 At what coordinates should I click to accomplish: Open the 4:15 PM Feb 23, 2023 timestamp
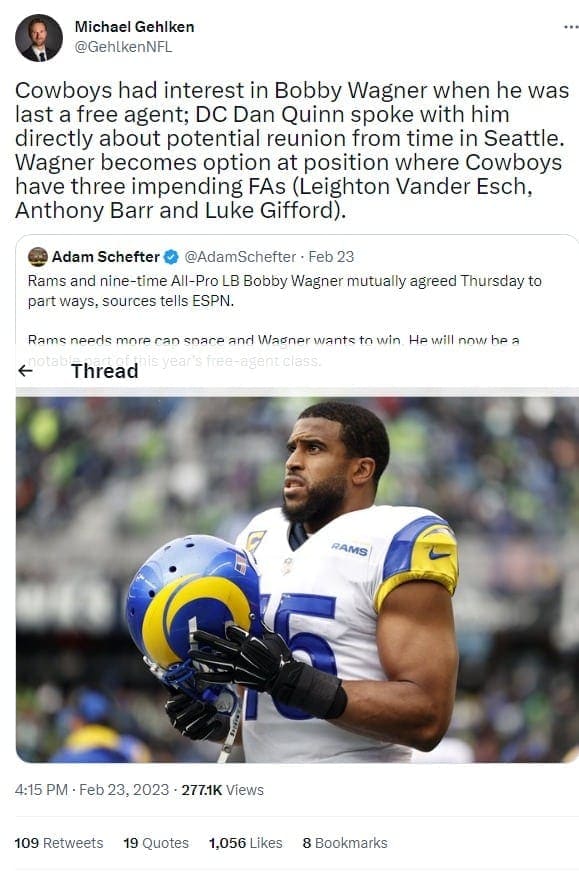pos(92,789)
